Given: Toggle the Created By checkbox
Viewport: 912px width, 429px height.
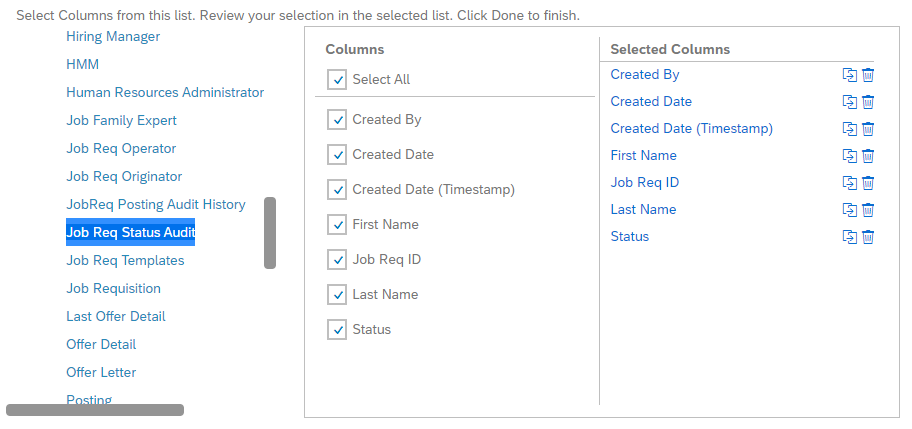Looking at the screenshot, I should point(337,120).
